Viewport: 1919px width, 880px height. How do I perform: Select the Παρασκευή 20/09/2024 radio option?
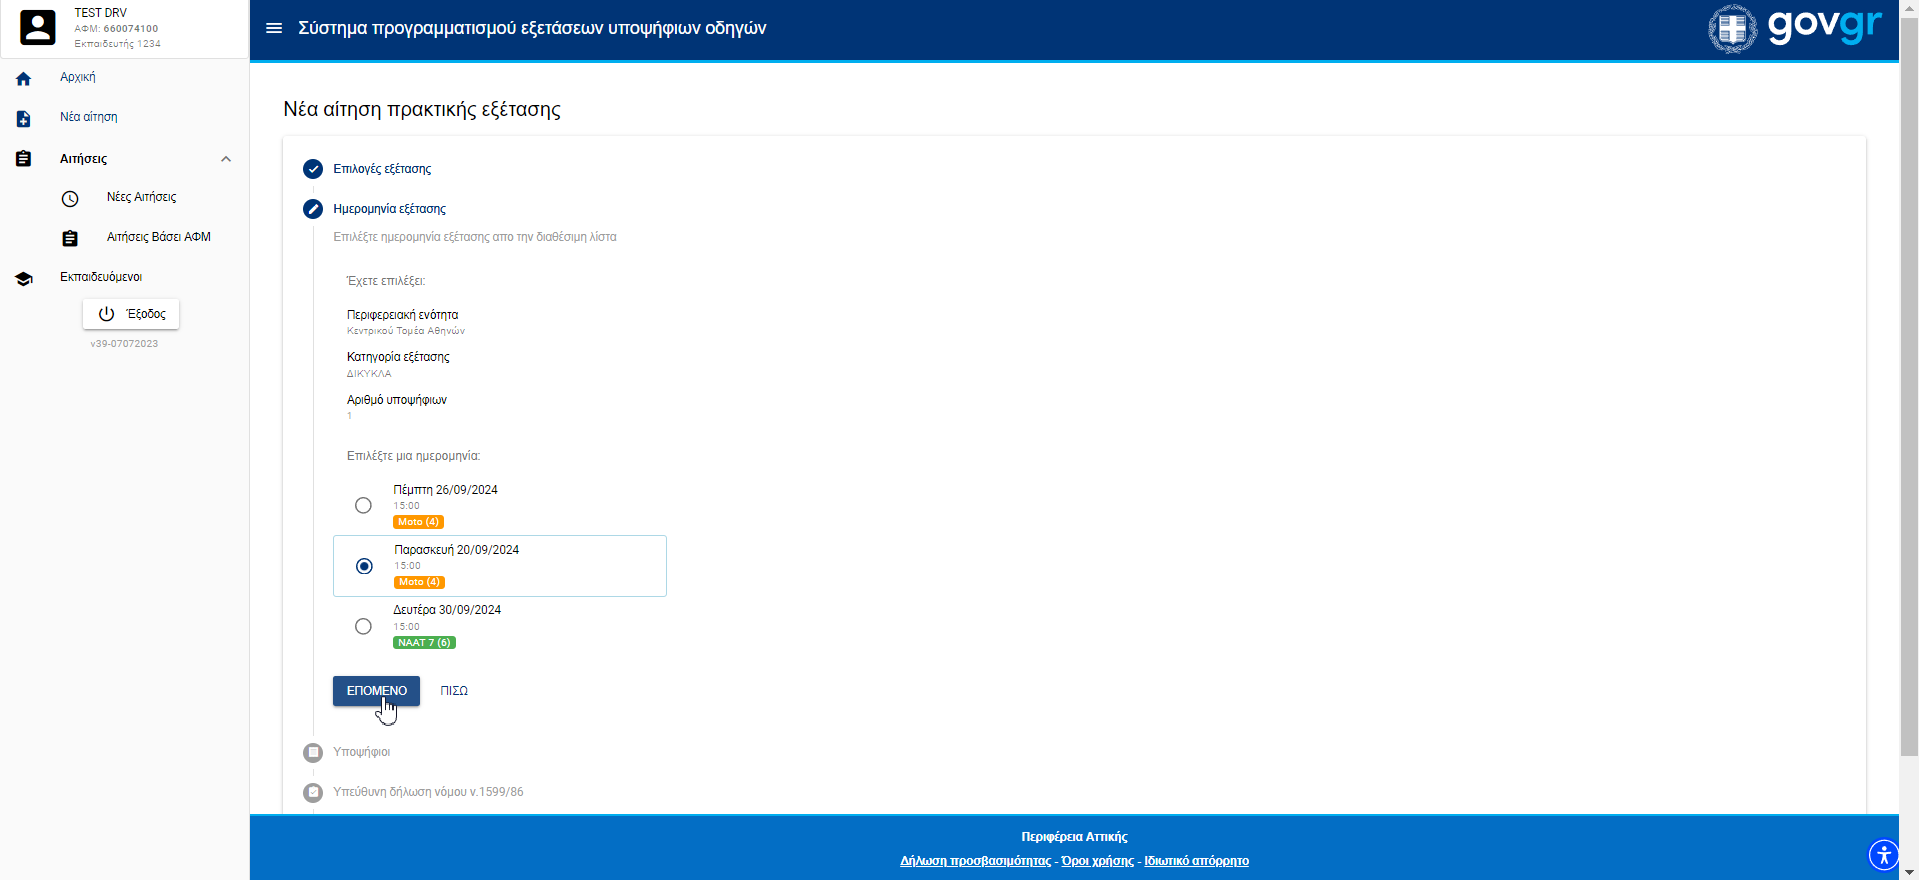tap(364, 566)
